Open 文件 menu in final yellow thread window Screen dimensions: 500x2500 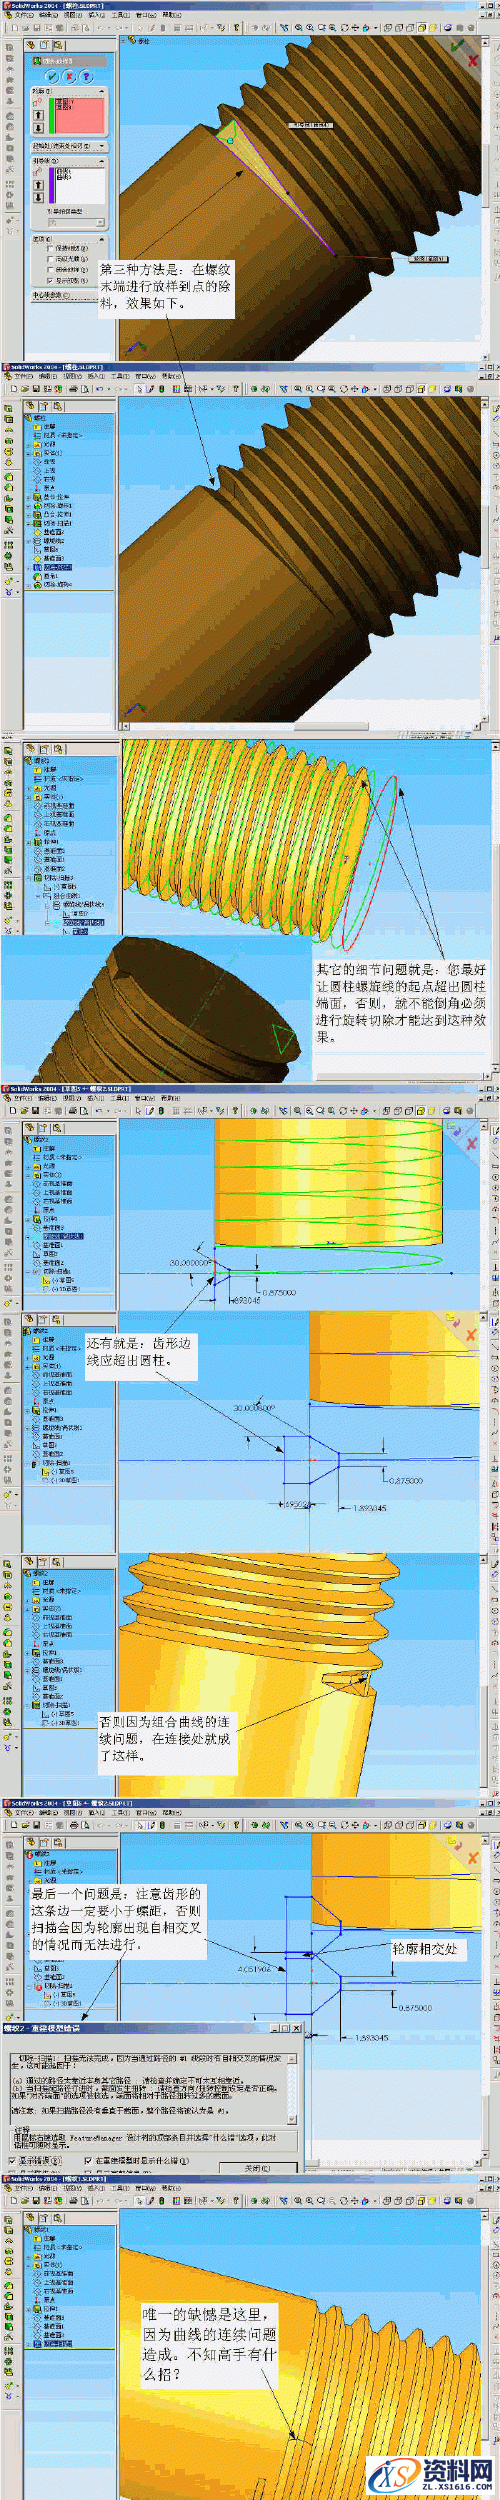(24, 2187)
